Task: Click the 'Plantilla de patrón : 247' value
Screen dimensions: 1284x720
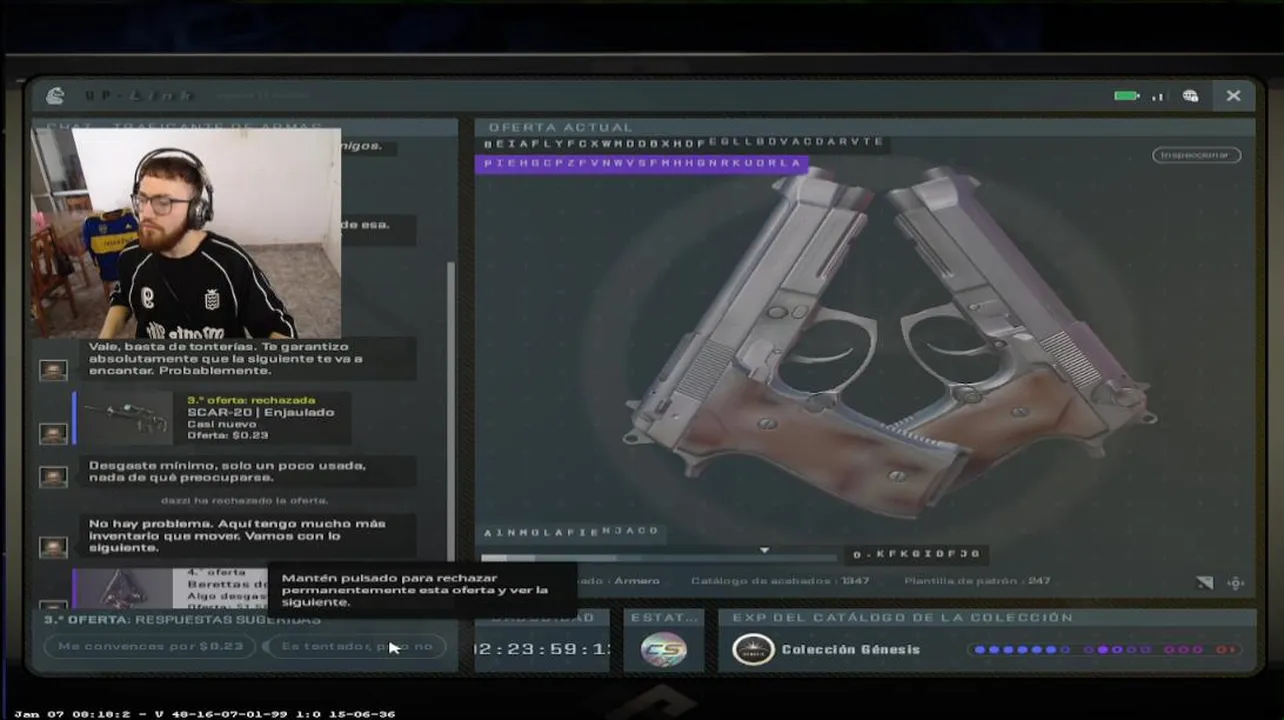Action: [x=977, y=581]
